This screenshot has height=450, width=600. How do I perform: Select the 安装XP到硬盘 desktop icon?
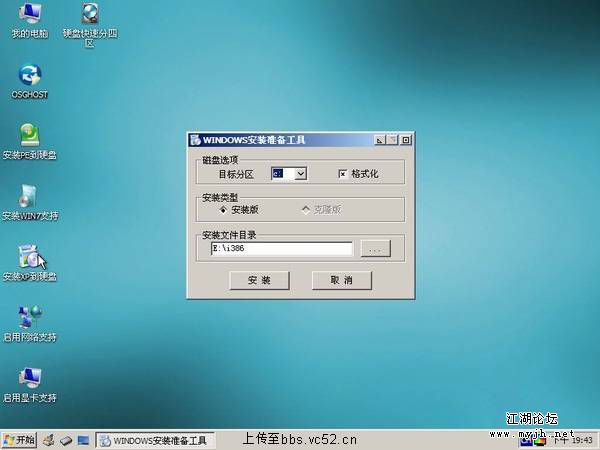click(30, 263)
